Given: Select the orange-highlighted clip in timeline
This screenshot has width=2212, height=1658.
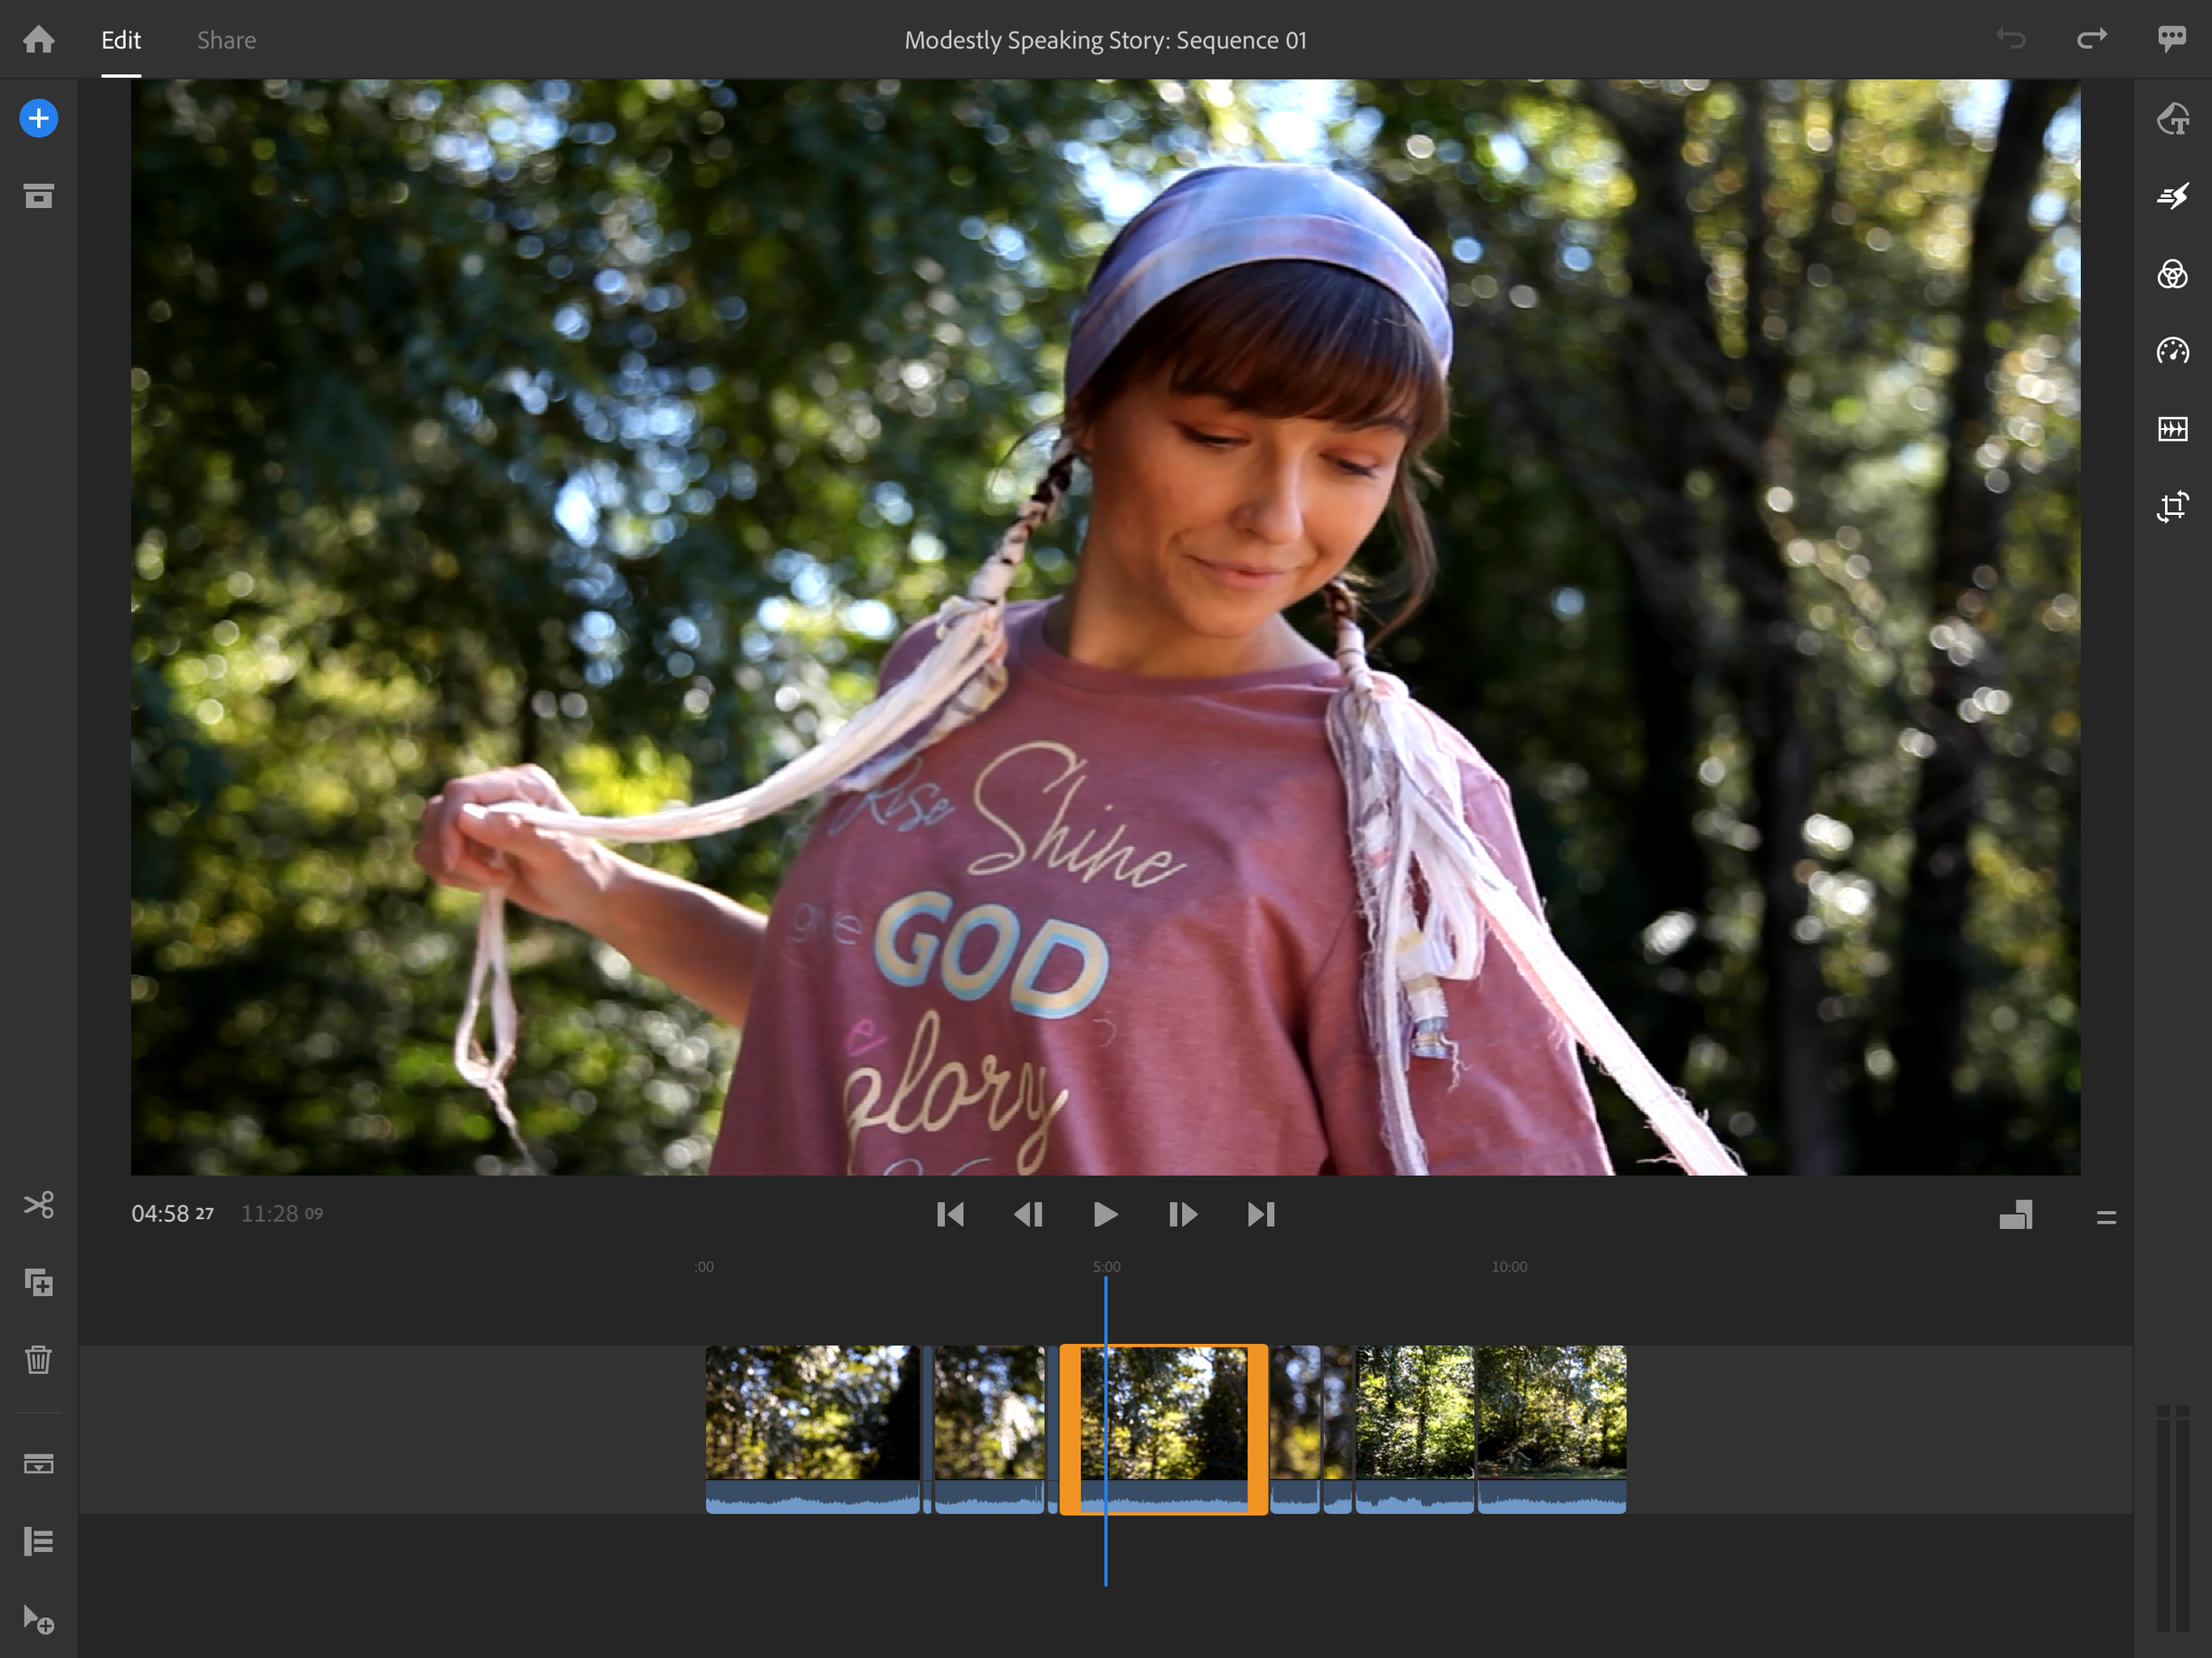Looking at the screenshot, I should pyautogui.click(x=1164, y=1430).
